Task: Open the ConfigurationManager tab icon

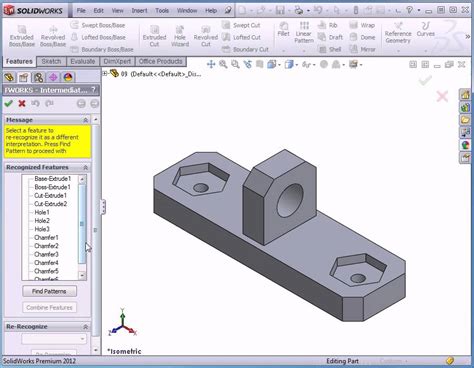Action: (x=38, y=77)
